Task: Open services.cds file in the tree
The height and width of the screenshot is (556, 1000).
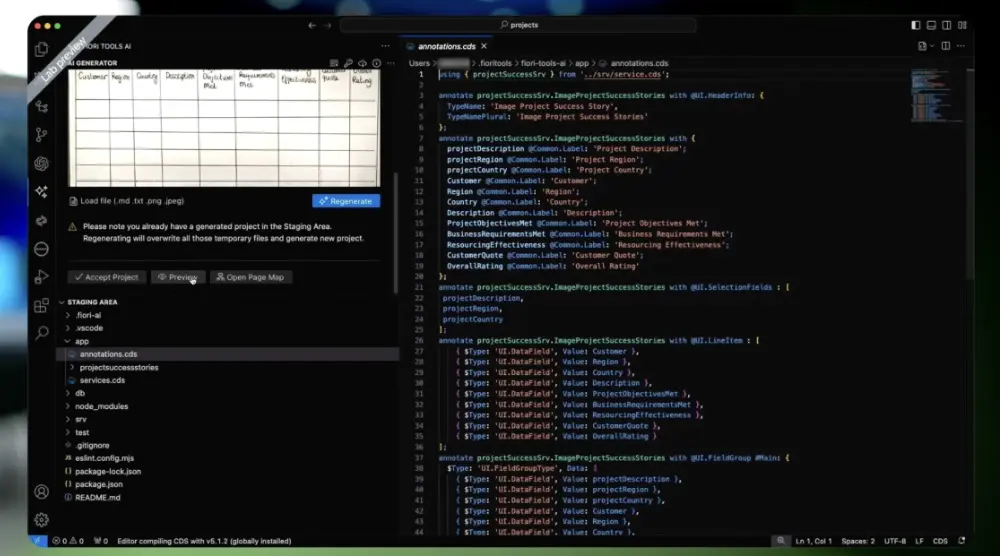Action: [x=102, y=380]
